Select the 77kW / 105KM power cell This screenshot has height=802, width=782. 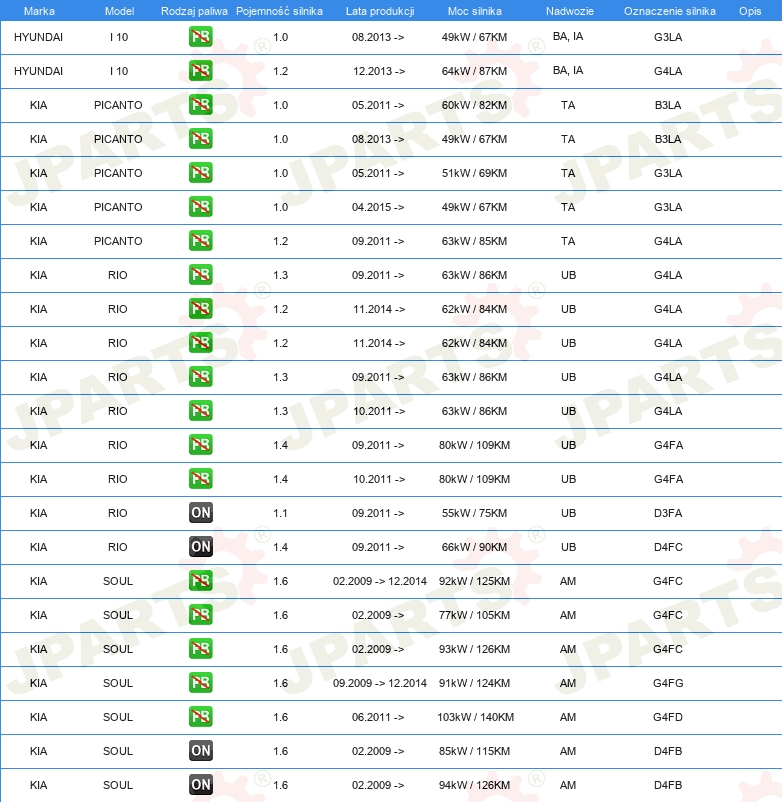tap(475, 615)
